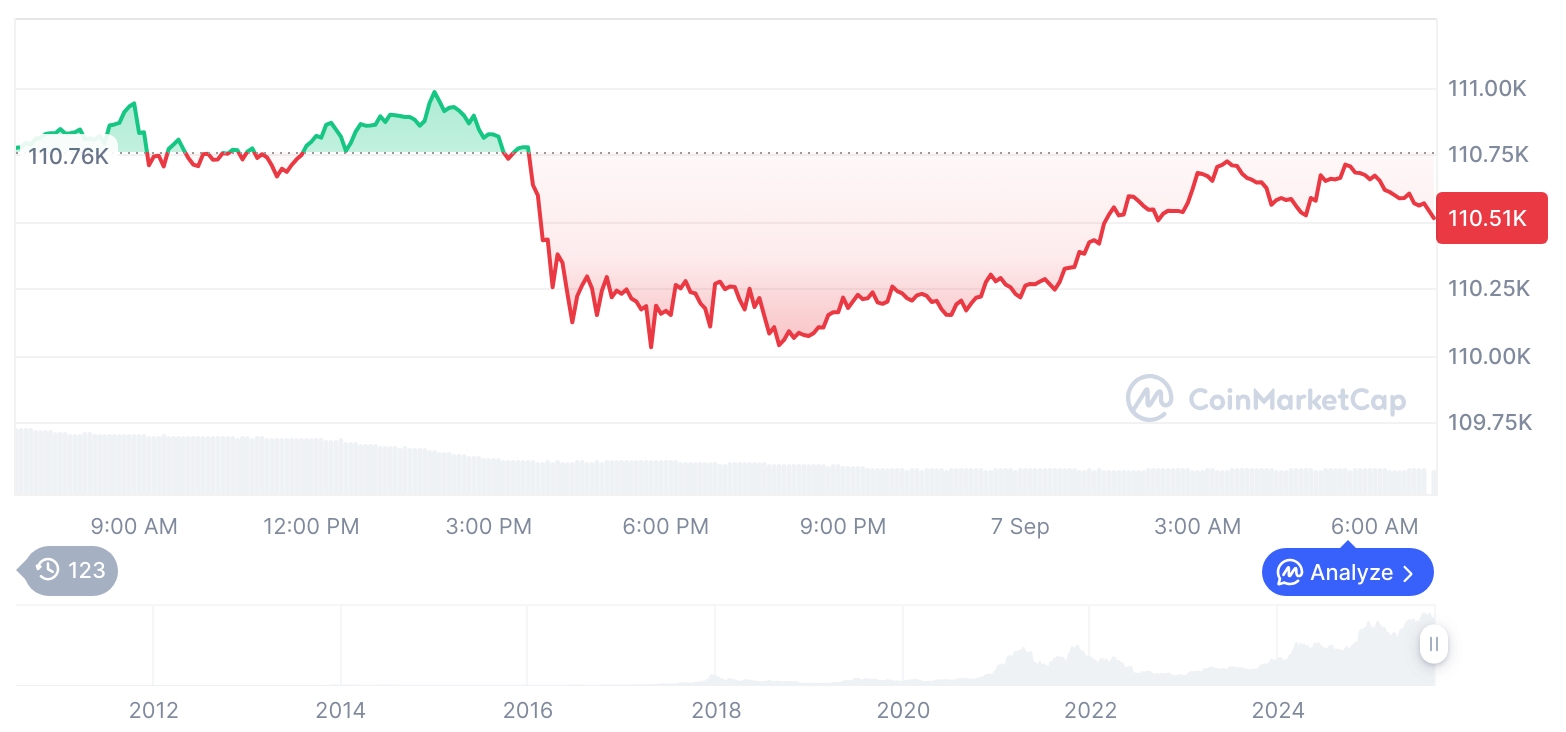1566x732 pixels.
Task: Click the 3:00 AM time axis label
Action: [x=1197, y=527]
